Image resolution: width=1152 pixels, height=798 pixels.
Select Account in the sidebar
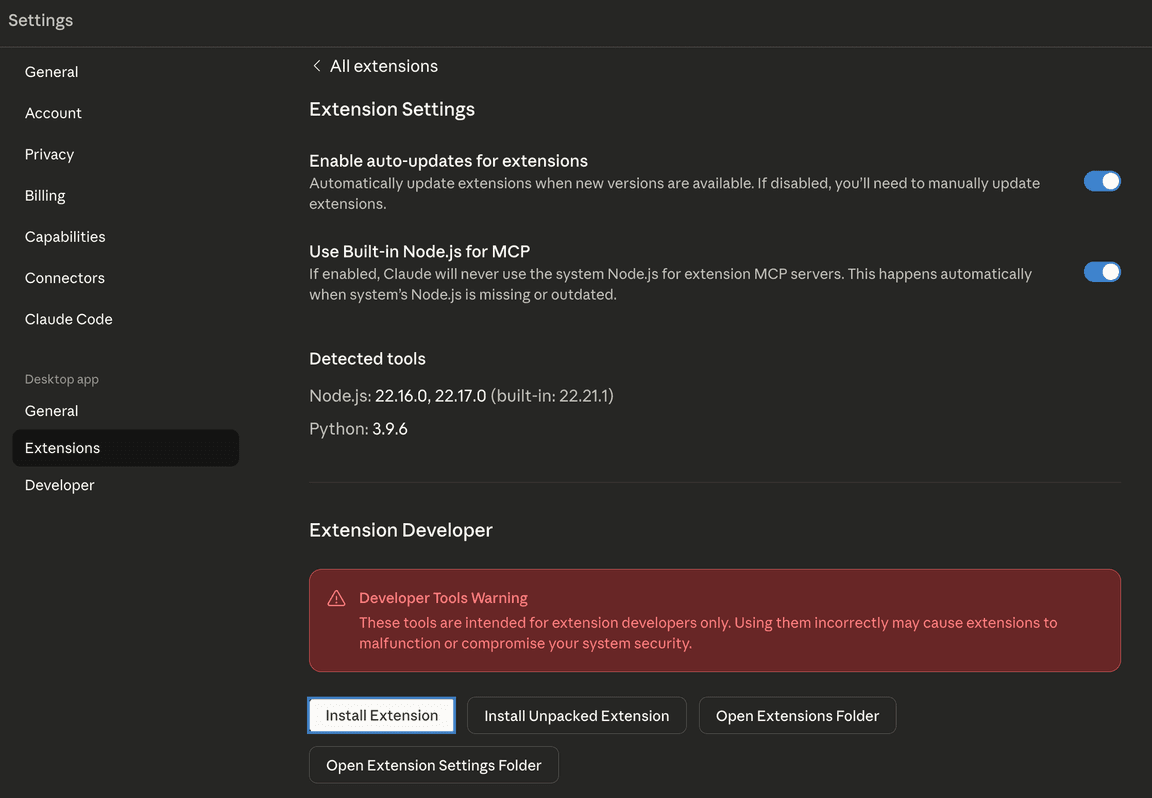click(x=54, y=113)
